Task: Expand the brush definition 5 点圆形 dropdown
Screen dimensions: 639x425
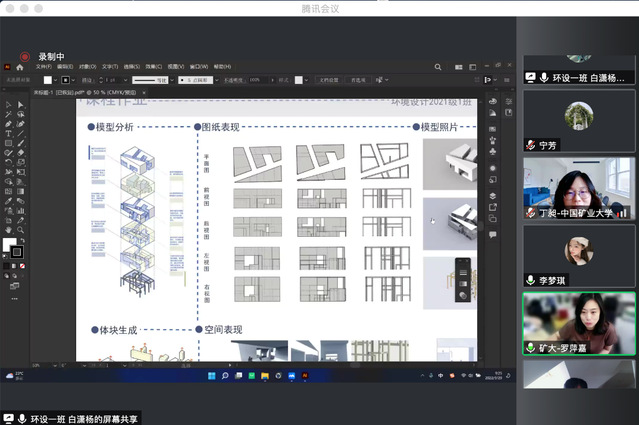Action: 216,80
